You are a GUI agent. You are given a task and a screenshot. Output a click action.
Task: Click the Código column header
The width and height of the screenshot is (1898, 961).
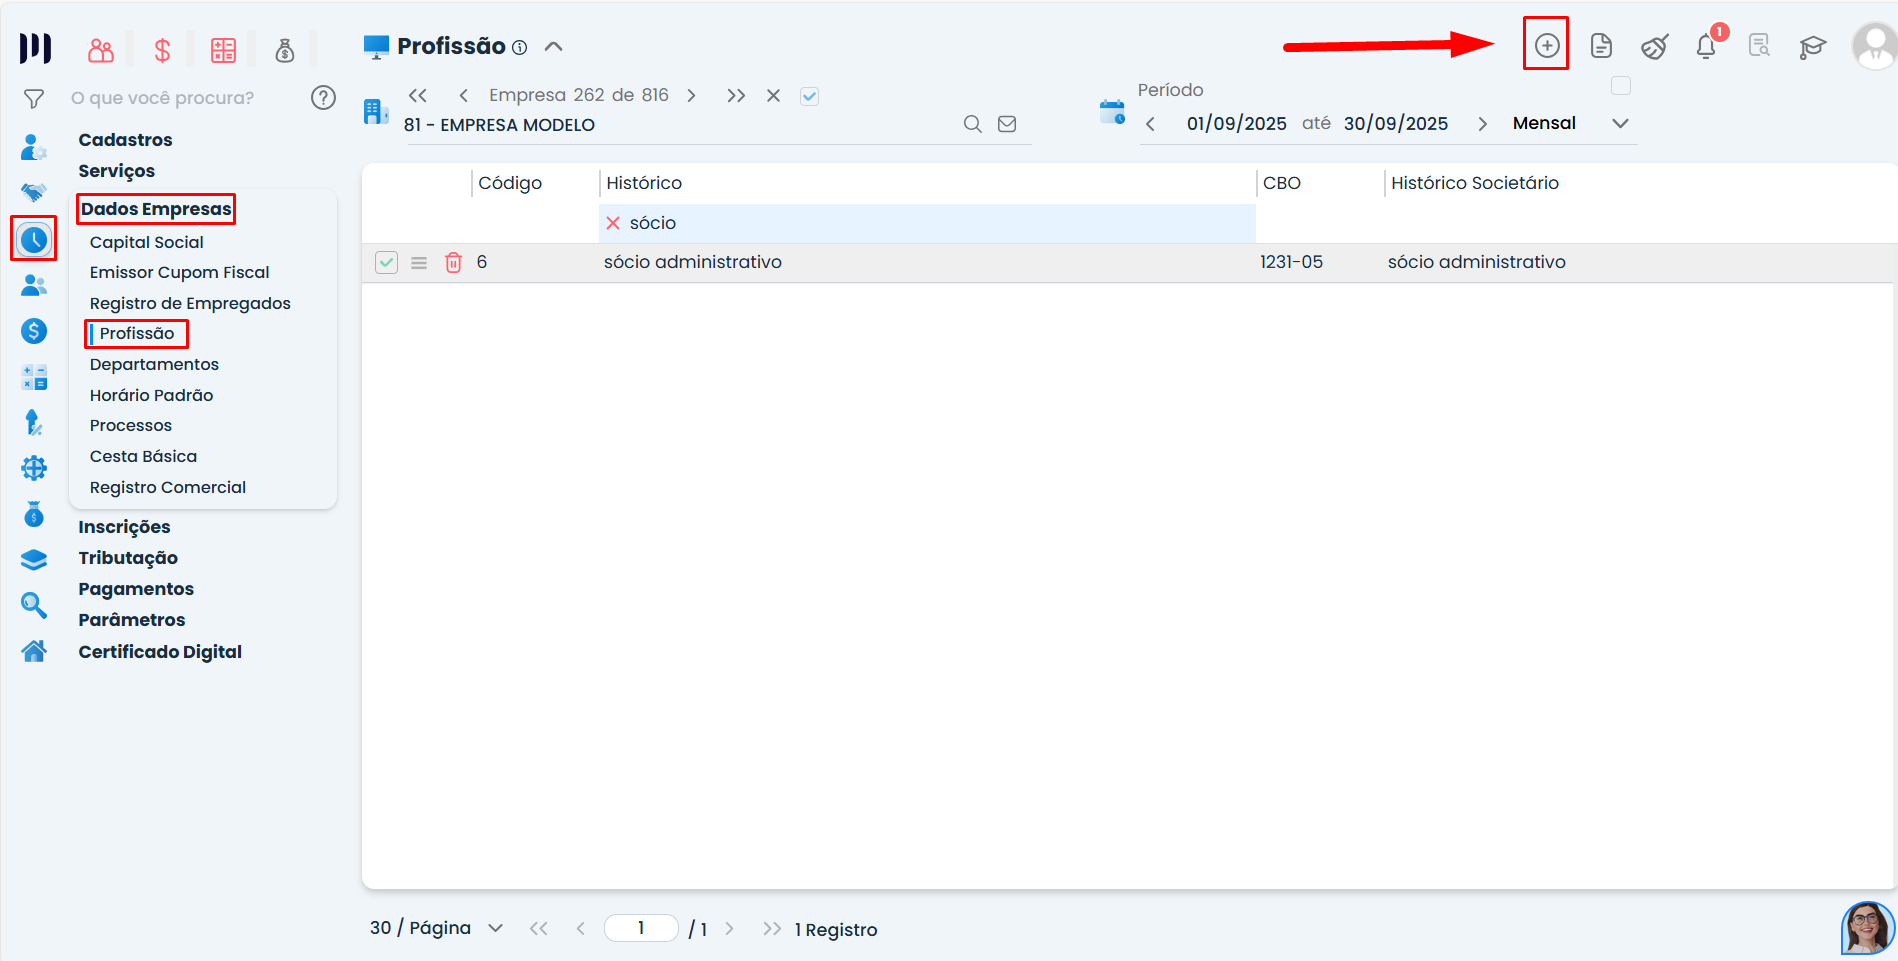[510, 183]
